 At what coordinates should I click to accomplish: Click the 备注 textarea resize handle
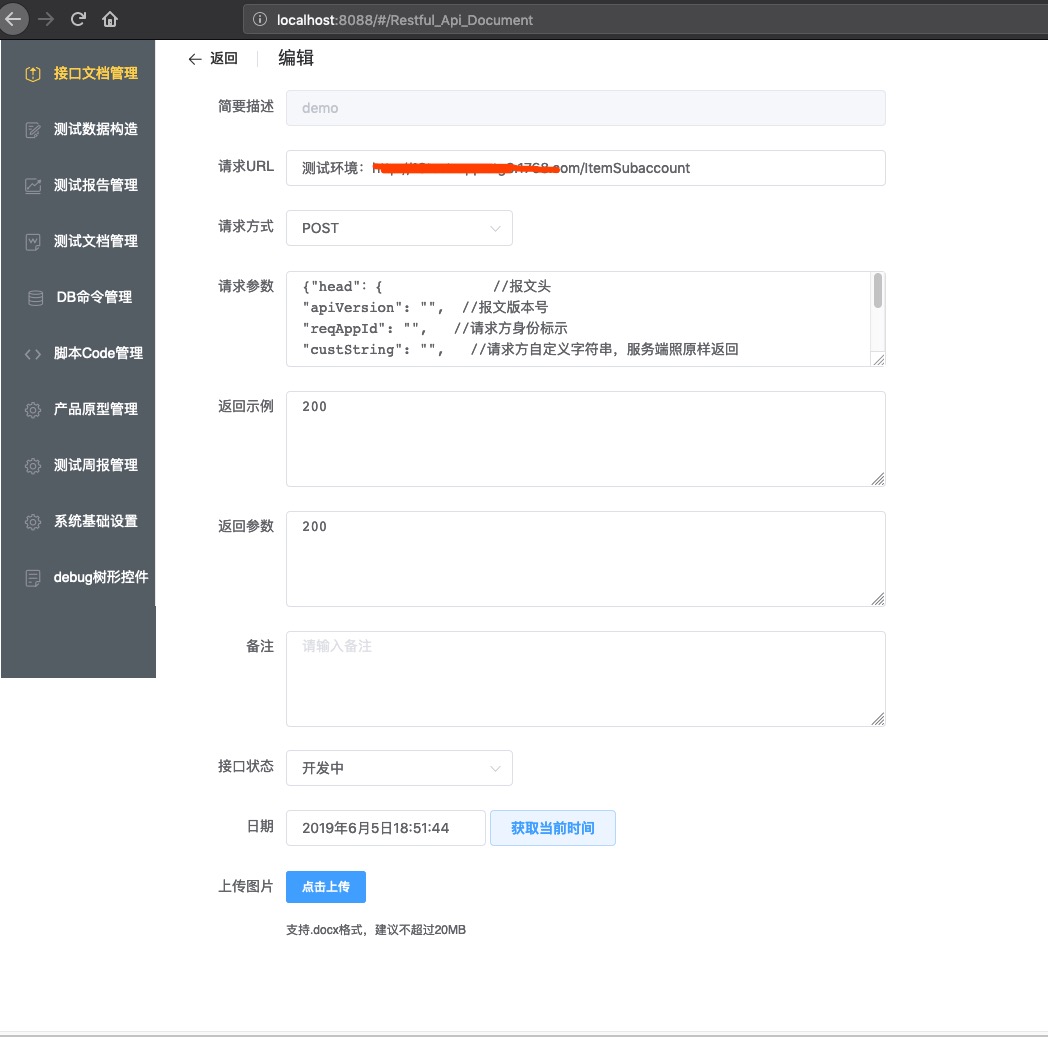coord(878,719)
